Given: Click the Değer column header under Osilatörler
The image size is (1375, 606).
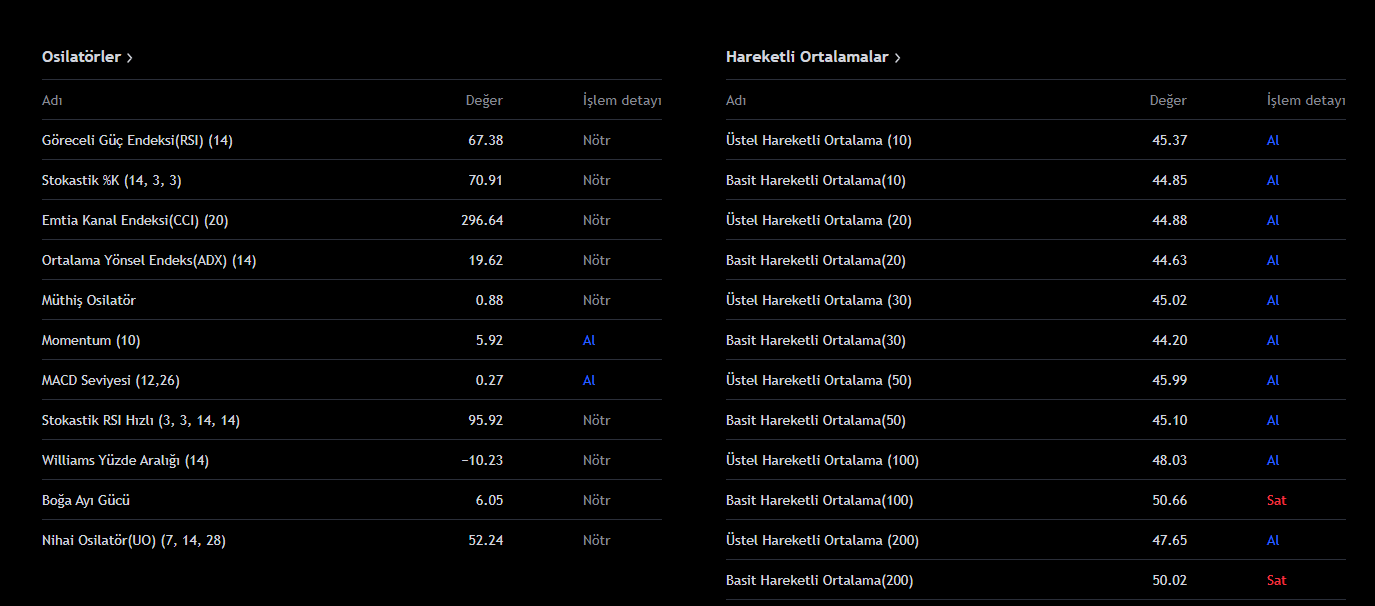Looking at the screenshot, I should click(x=484, y=100).
